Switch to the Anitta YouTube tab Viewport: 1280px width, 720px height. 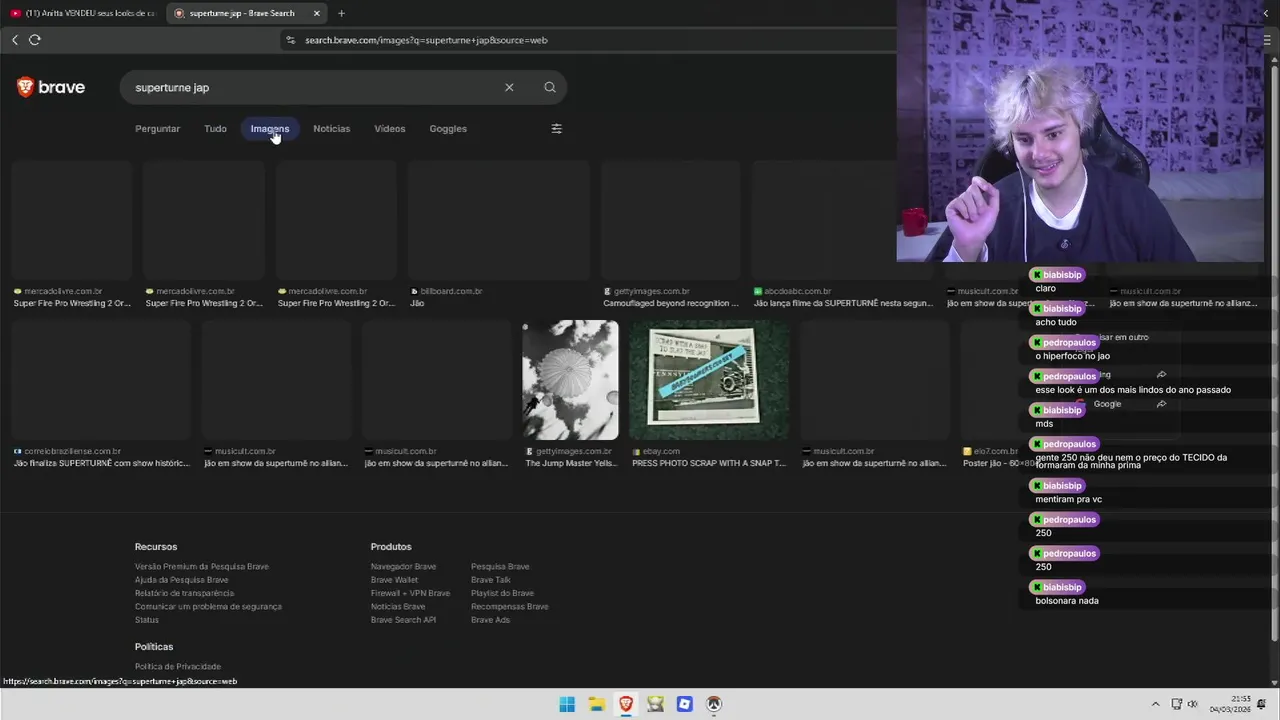(84, 13)
